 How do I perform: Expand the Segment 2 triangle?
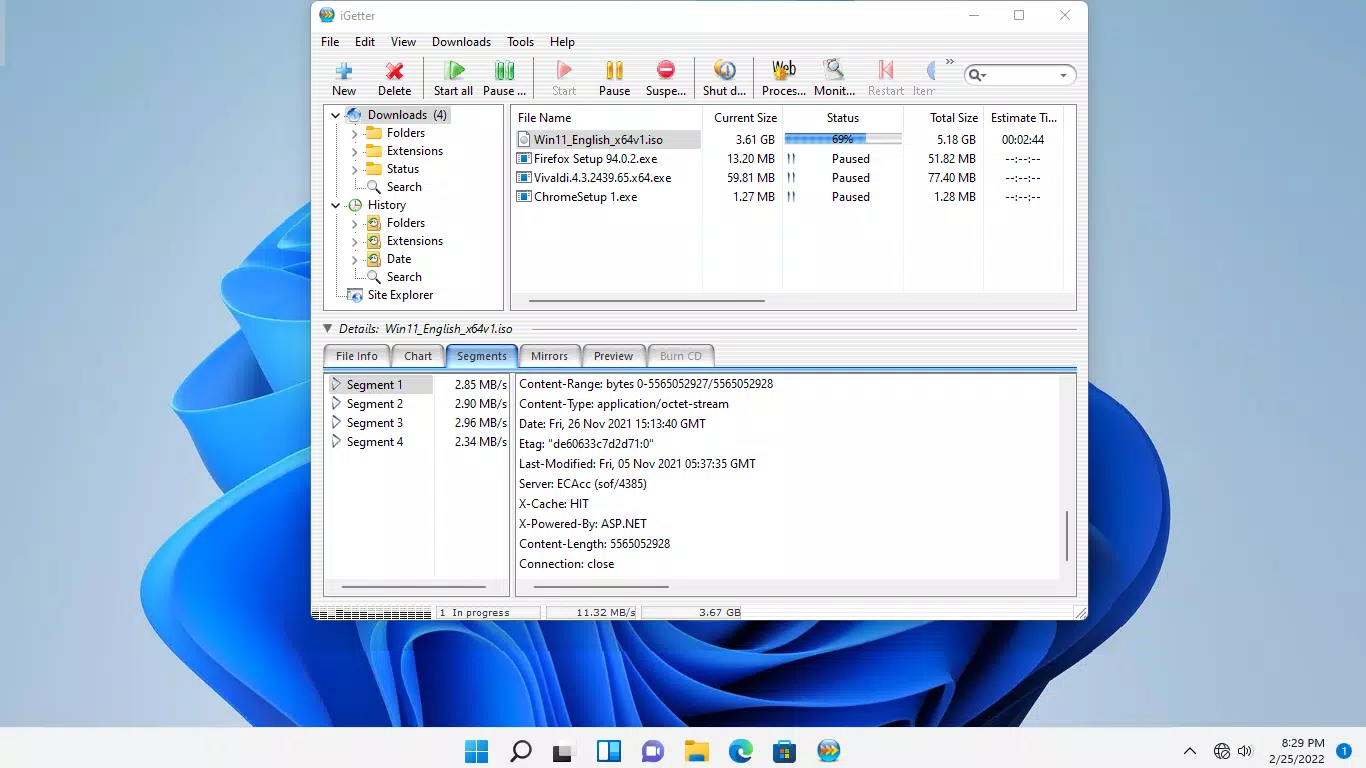coord(336,404)
